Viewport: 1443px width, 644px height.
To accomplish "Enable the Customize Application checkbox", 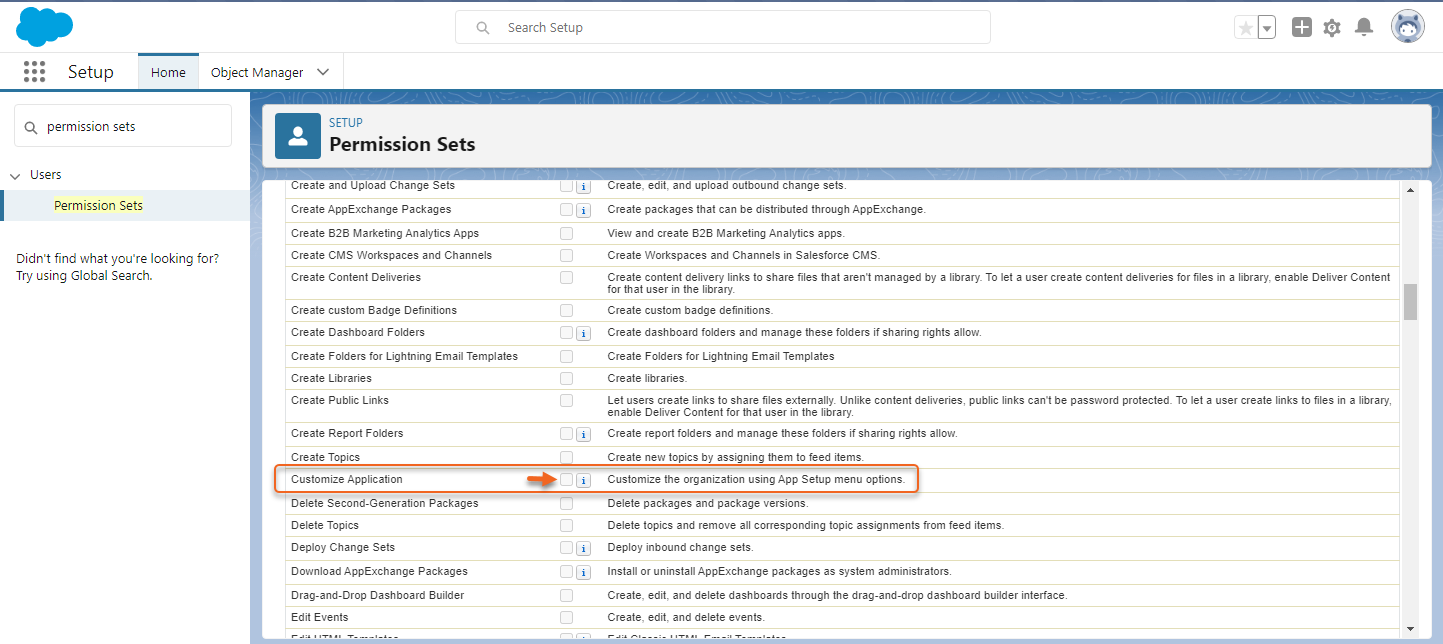I will pos(566,479).
